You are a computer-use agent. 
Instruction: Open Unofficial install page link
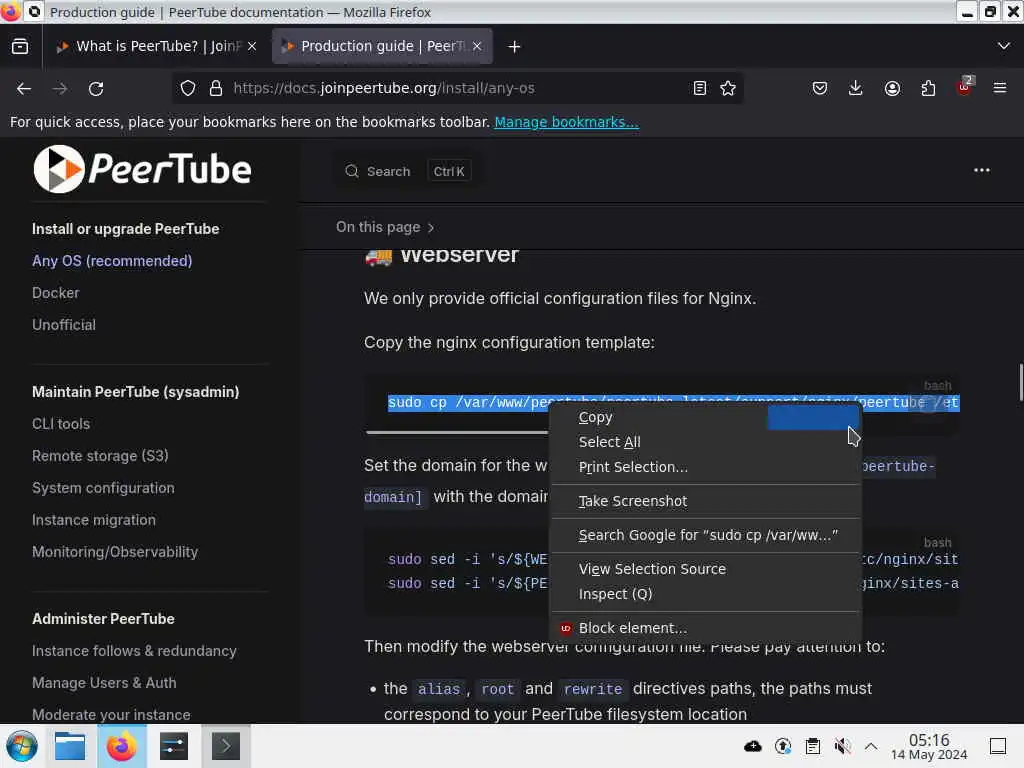[x=63, y=325]
